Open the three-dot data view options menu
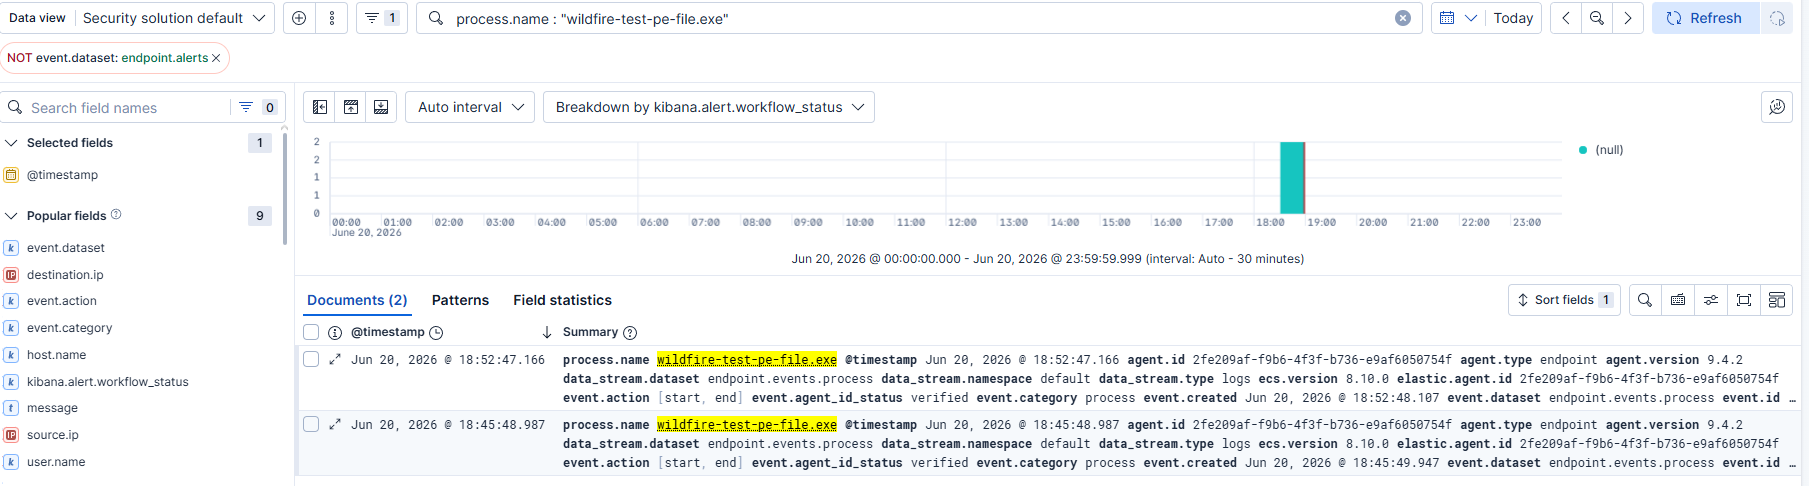 [x=332, y=18]
